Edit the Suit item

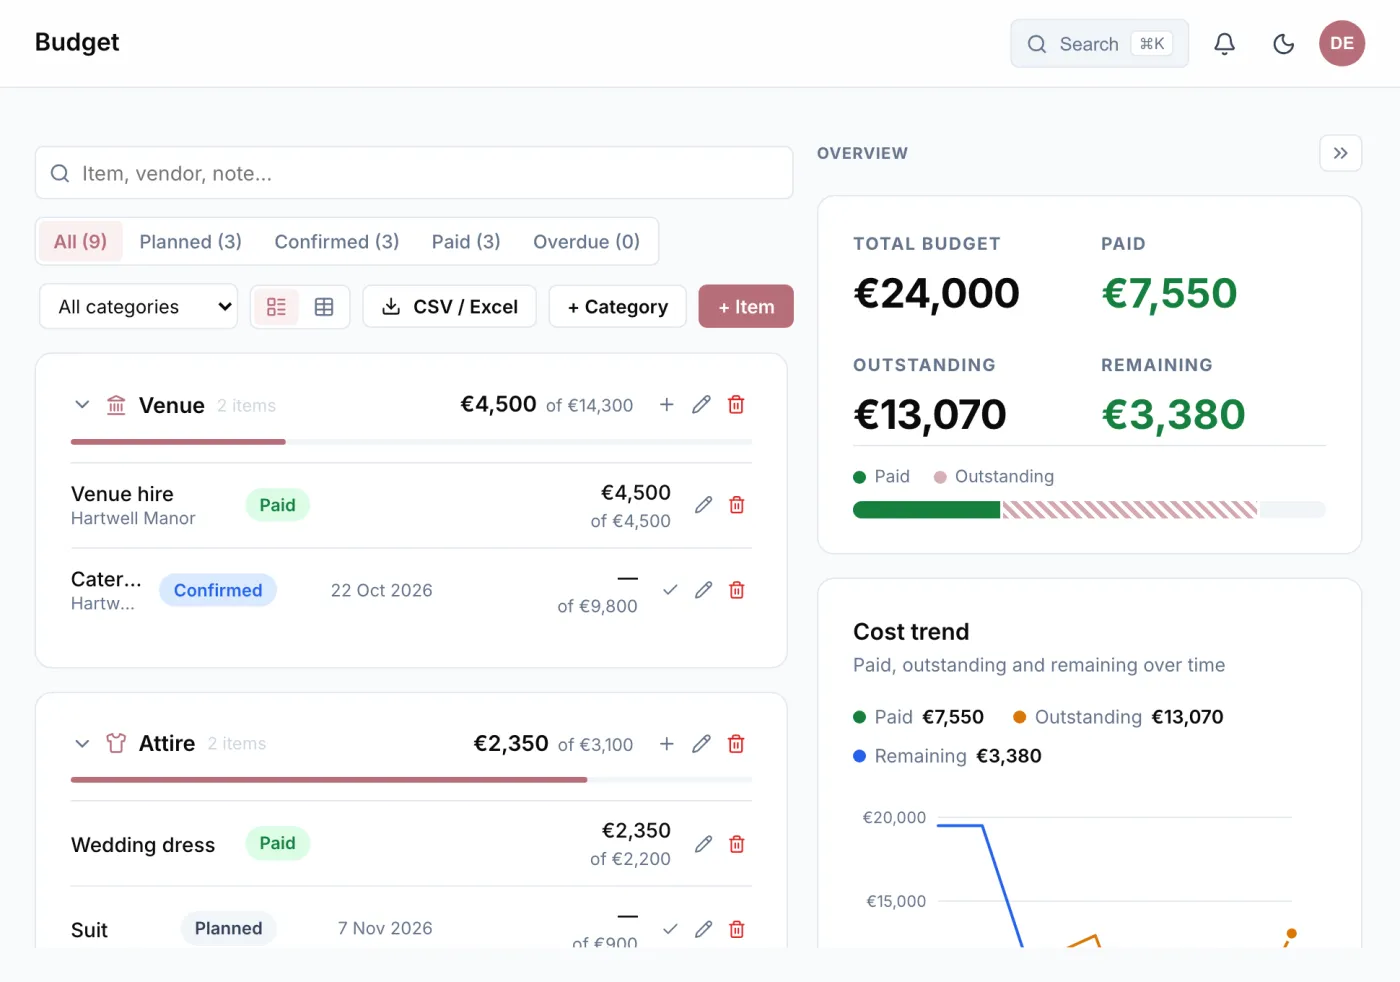[704, 929]
